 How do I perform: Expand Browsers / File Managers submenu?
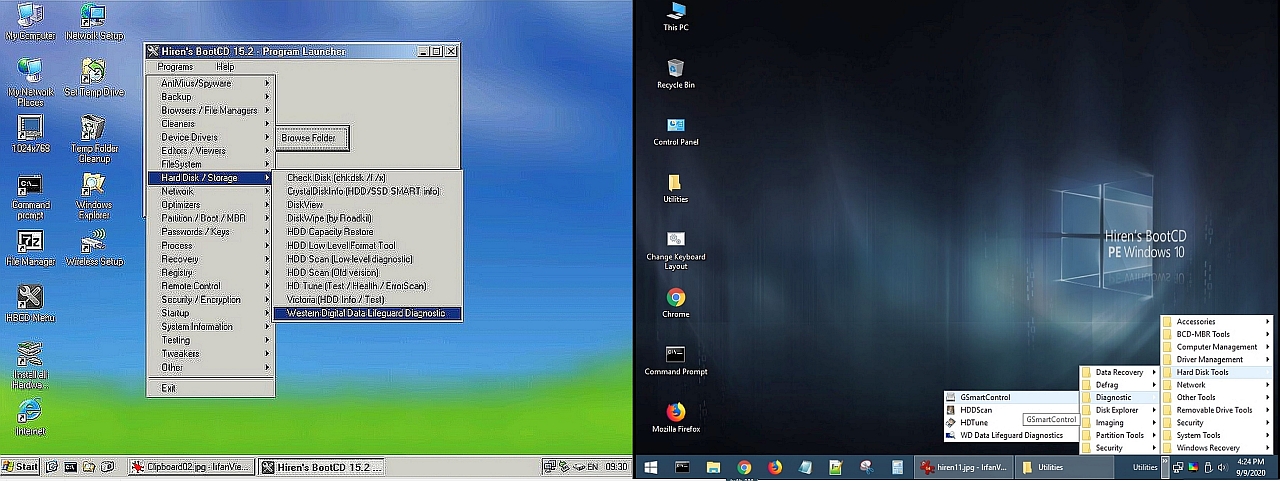click(210, 110)
